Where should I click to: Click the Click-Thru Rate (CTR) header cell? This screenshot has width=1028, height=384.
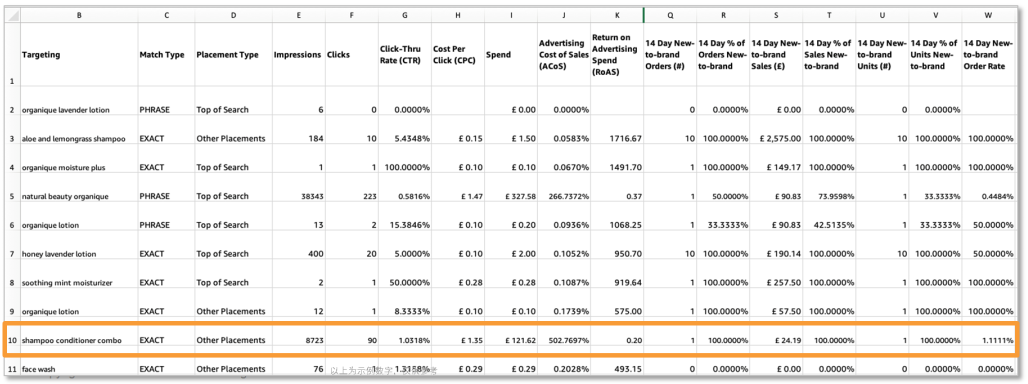(x=405, y=55)
